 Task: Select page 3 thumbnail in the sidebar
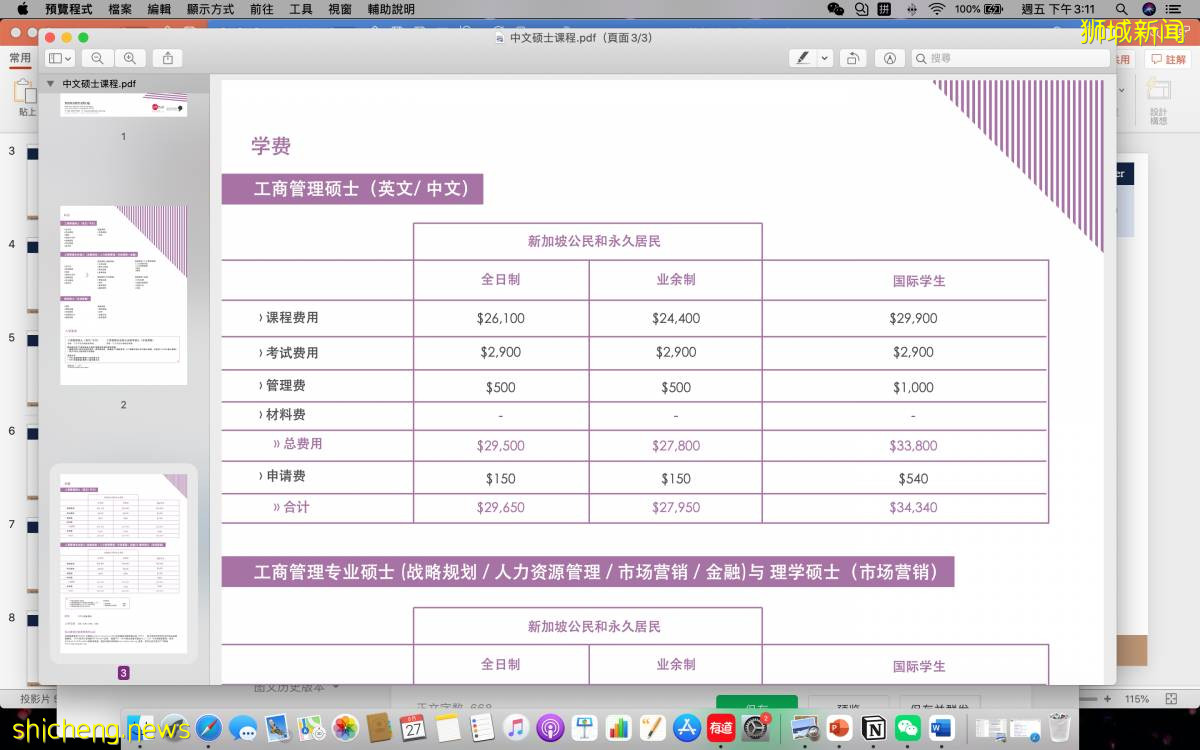pyautogui.click(x=123, y=563)
